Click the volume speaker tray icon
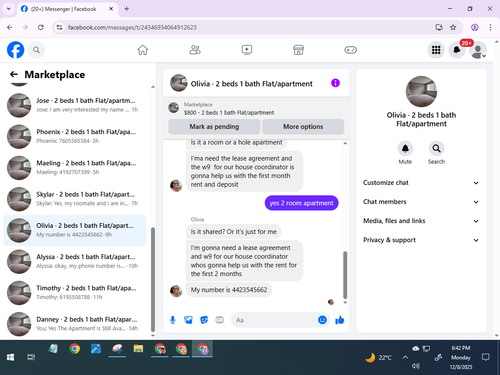The width and height of the screenshot is (500, 375). pos(416,366)
